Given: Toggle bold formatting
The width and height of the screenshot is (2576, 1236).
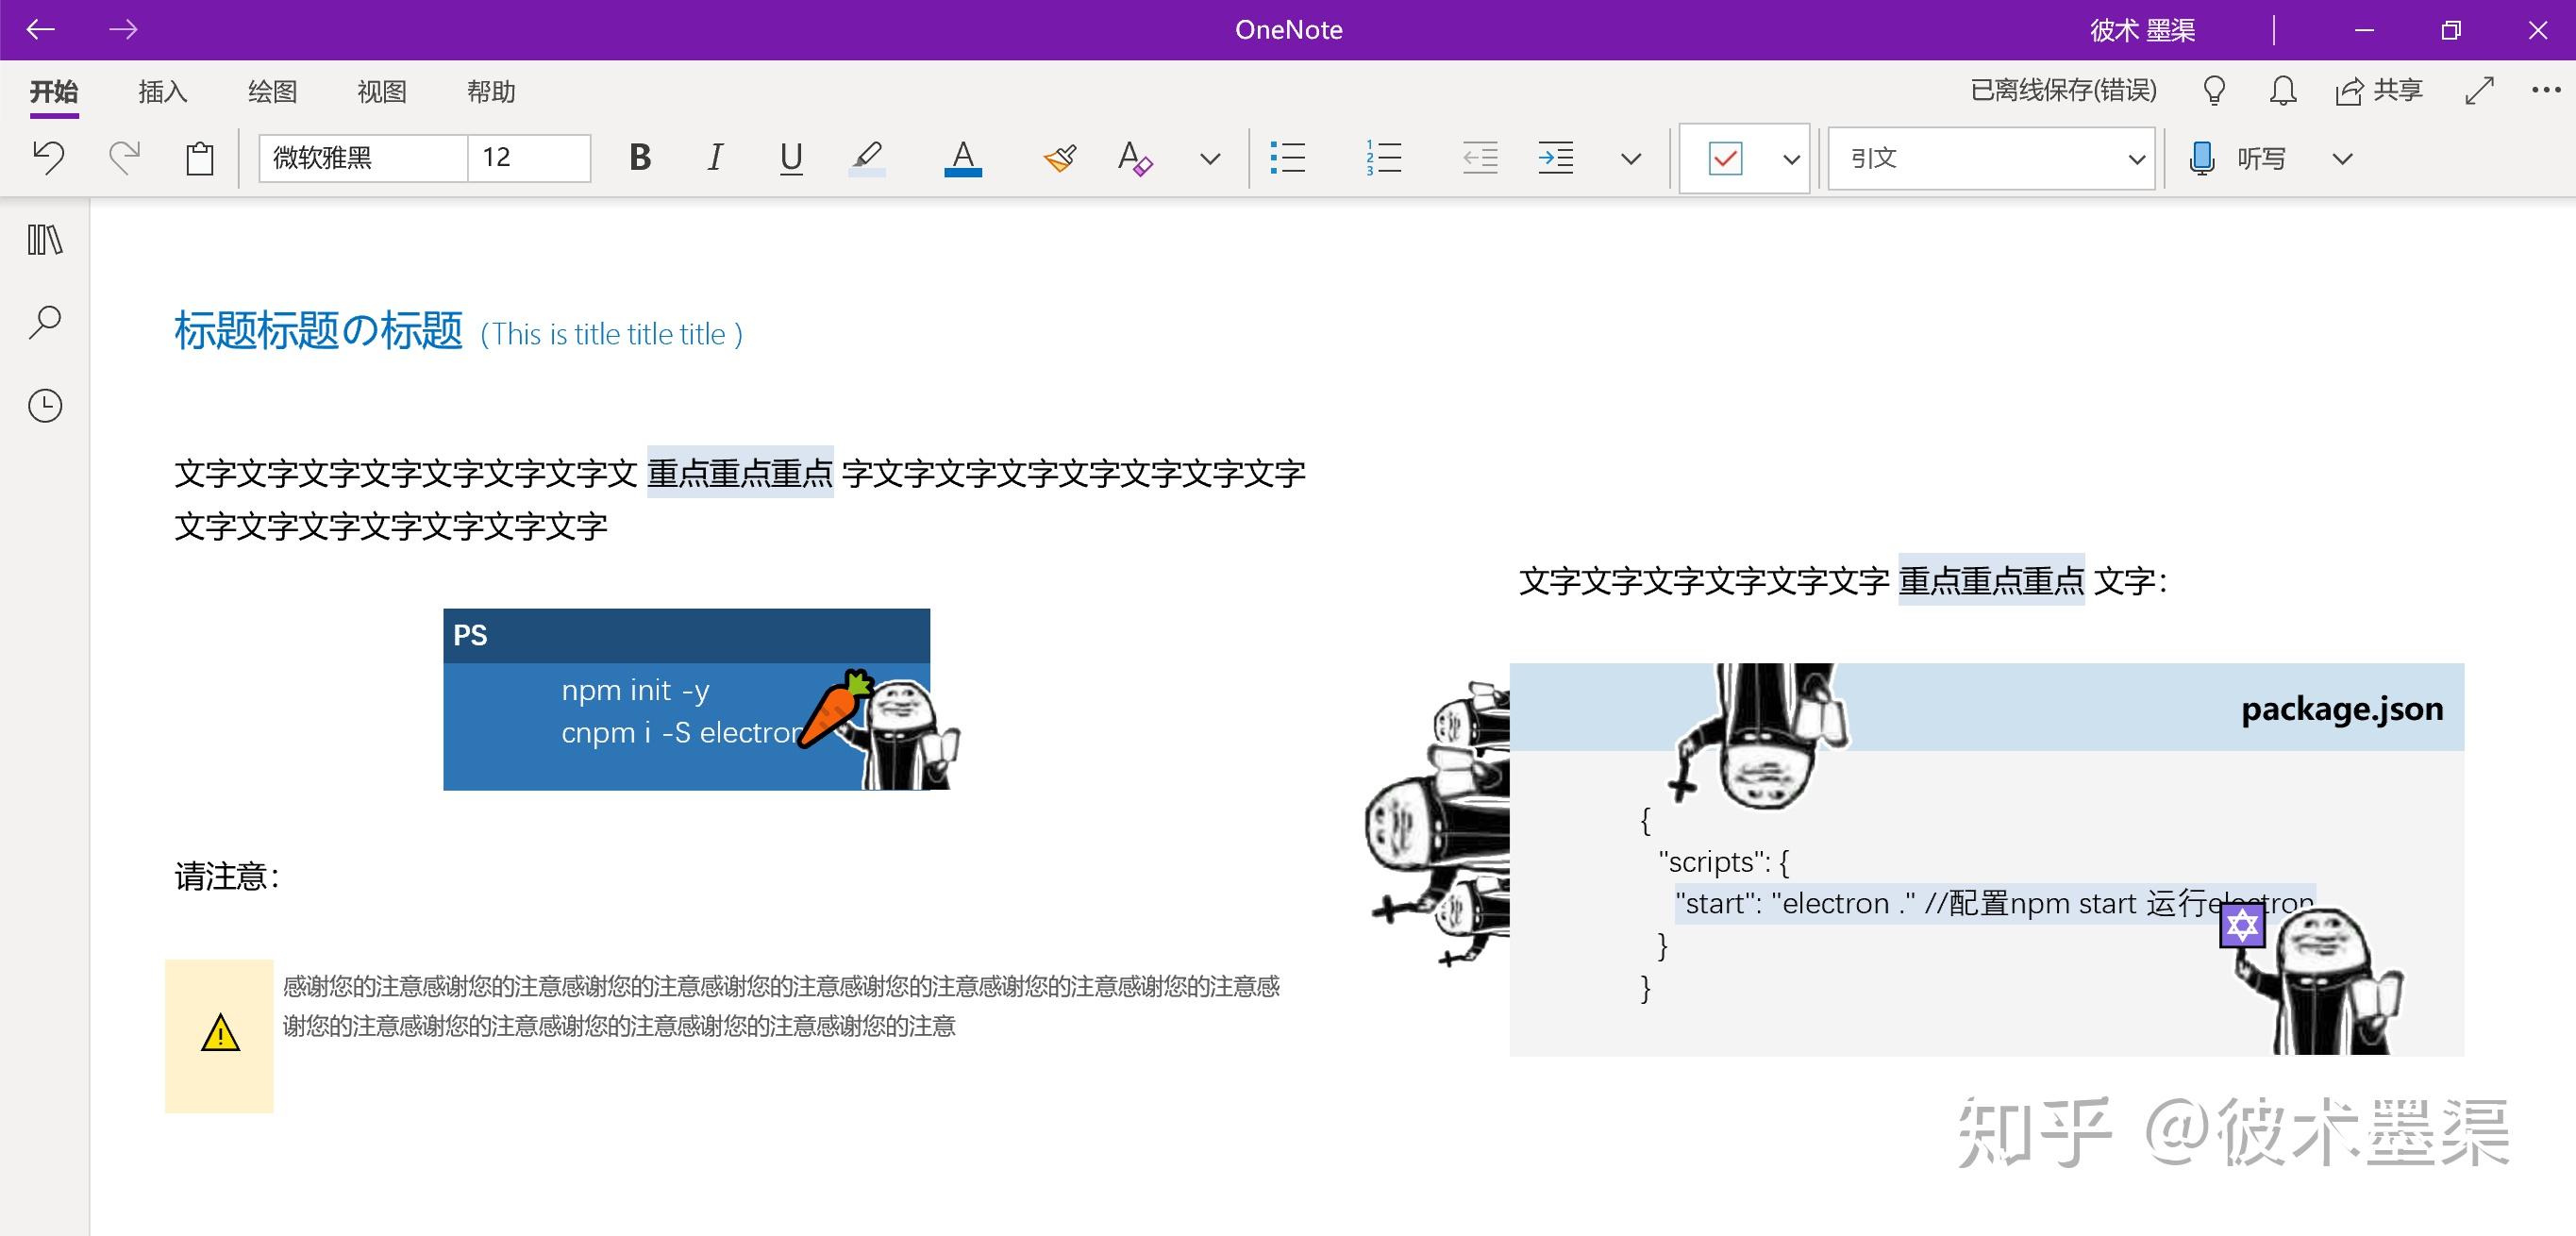Looking at the screenshot, I should click(x=640, y=158).
